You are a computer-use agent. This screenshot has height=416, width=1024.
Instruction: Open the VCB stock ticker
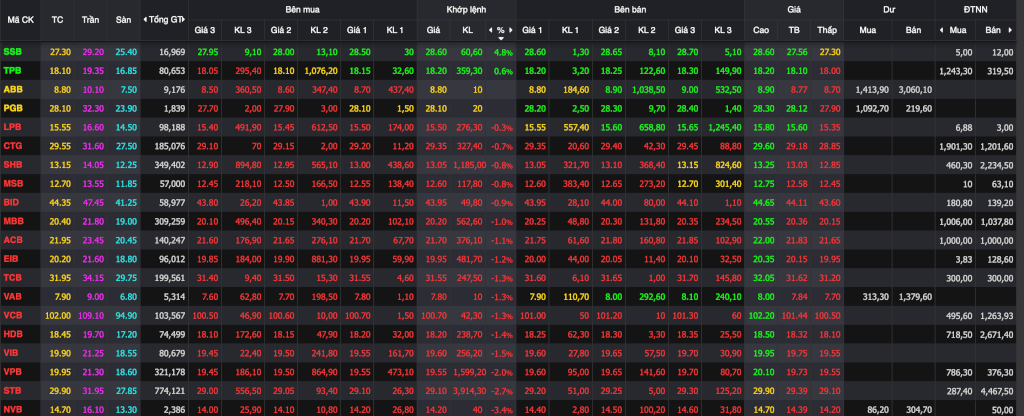[x=12, y=316]
